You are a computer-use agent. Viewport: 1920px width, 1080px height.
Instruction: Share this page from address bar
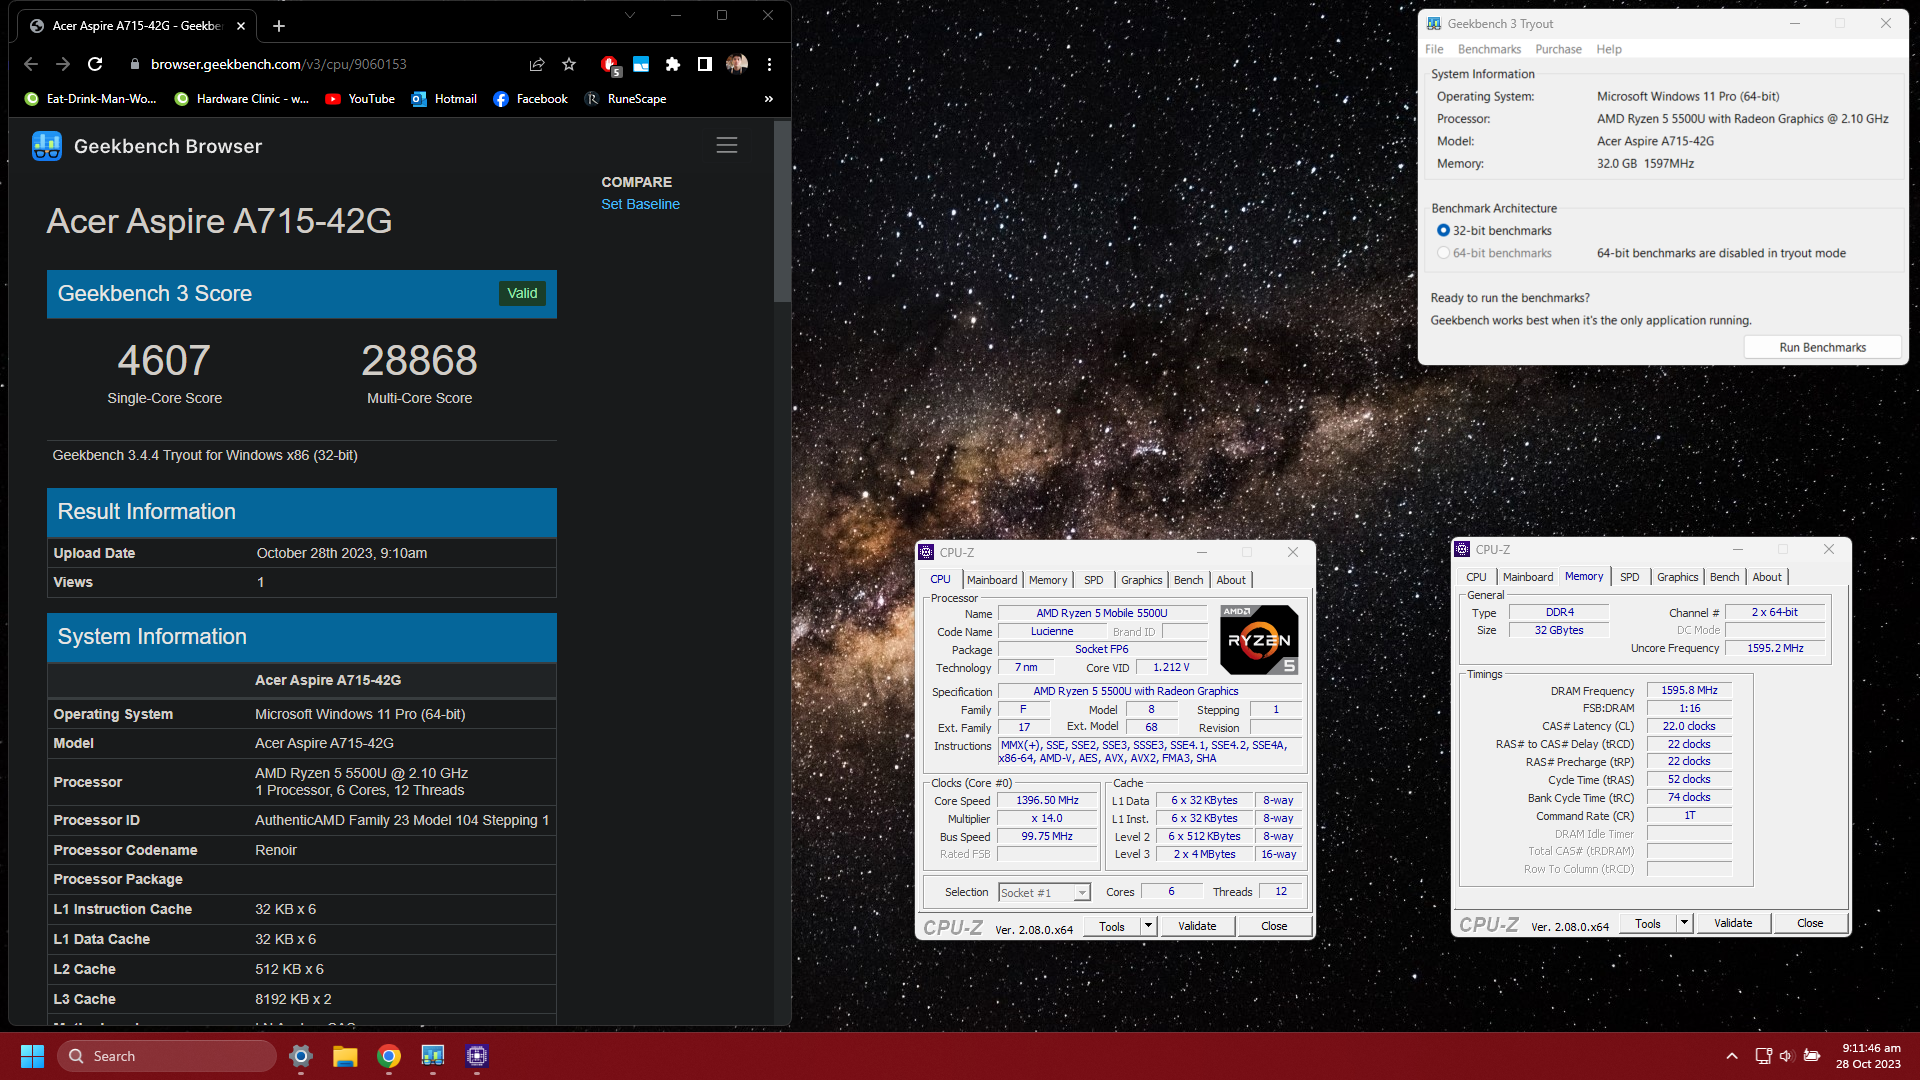pyautogui.click(x=537, y=64)
